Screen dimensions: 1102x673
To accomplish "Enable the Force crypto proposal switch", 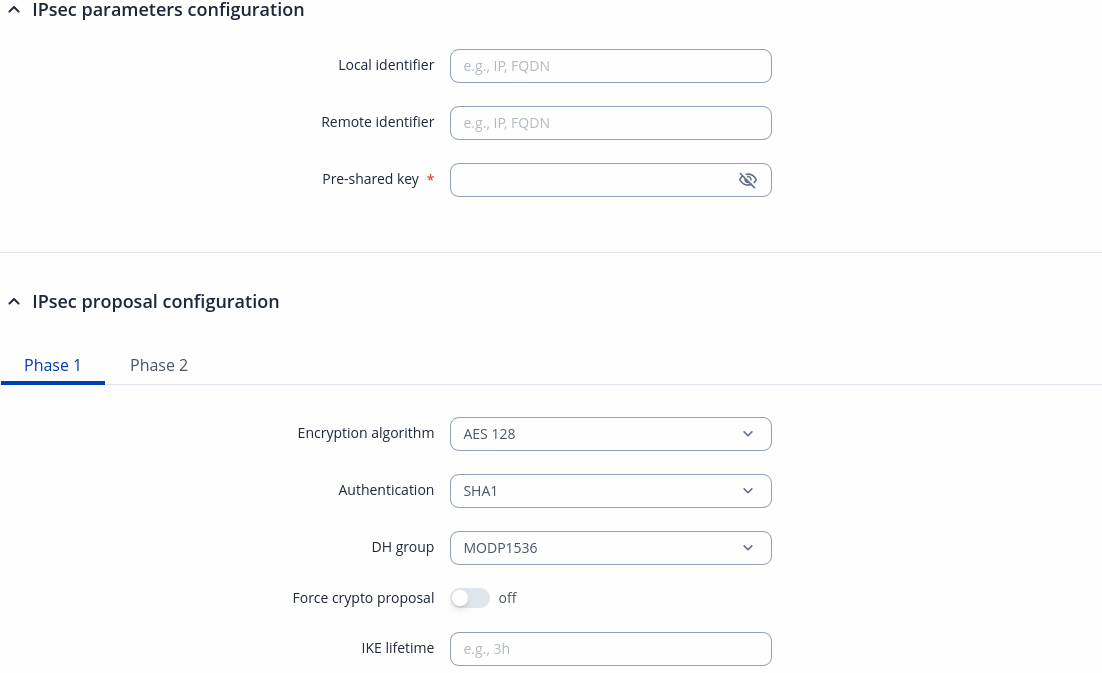I will point(469,598).
